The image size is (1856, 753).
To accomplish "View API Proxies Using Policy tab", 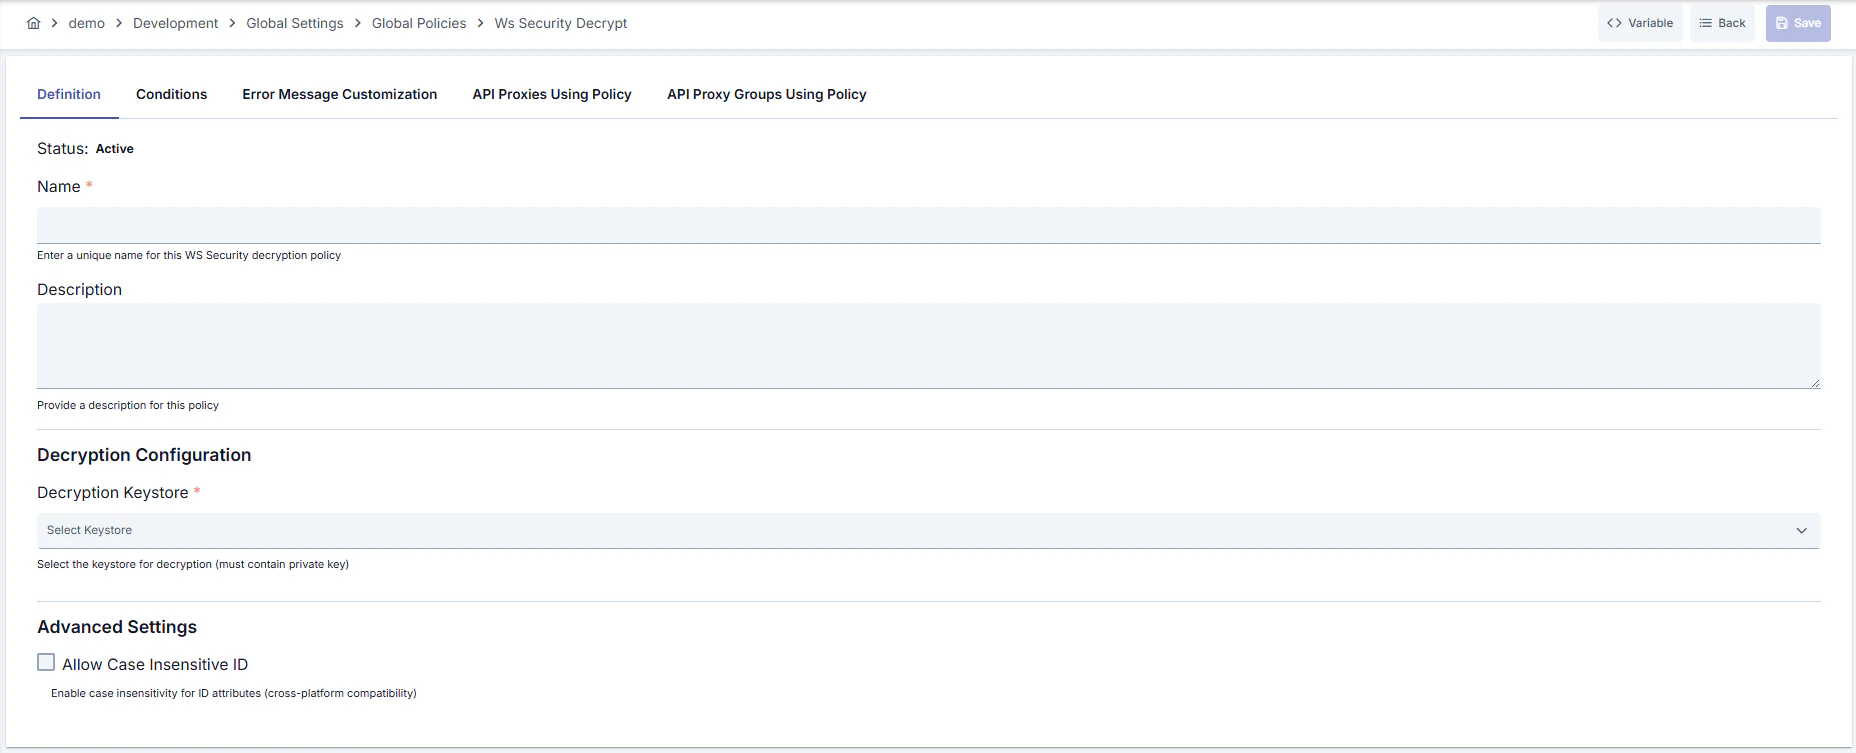I will [x=552, y=94].
